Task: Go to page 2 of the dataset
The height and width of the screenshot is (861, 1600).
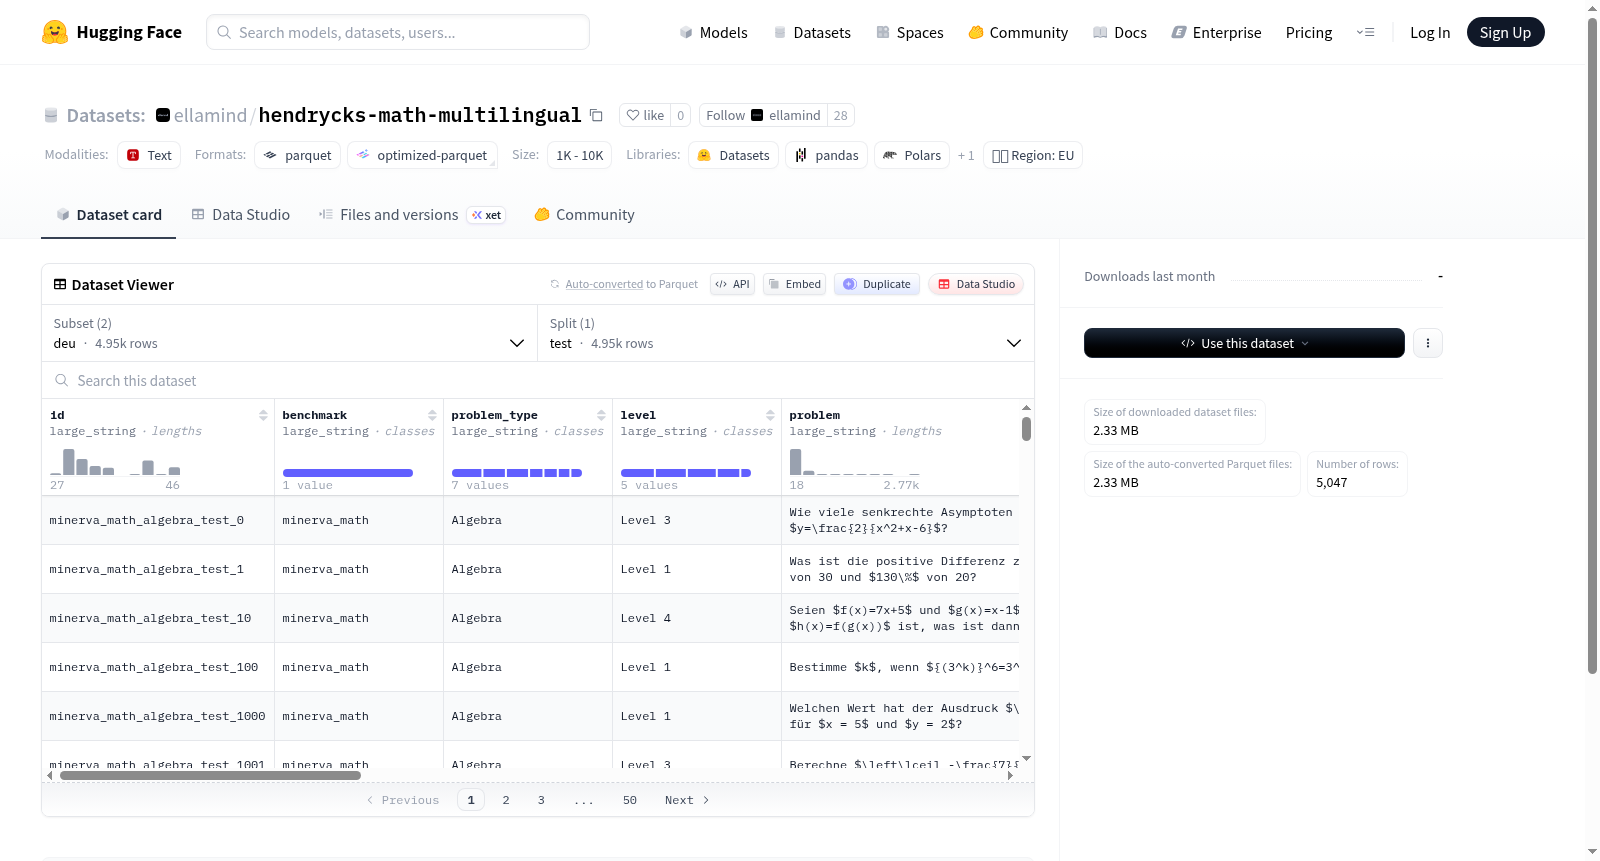Action: coord(506,800)
